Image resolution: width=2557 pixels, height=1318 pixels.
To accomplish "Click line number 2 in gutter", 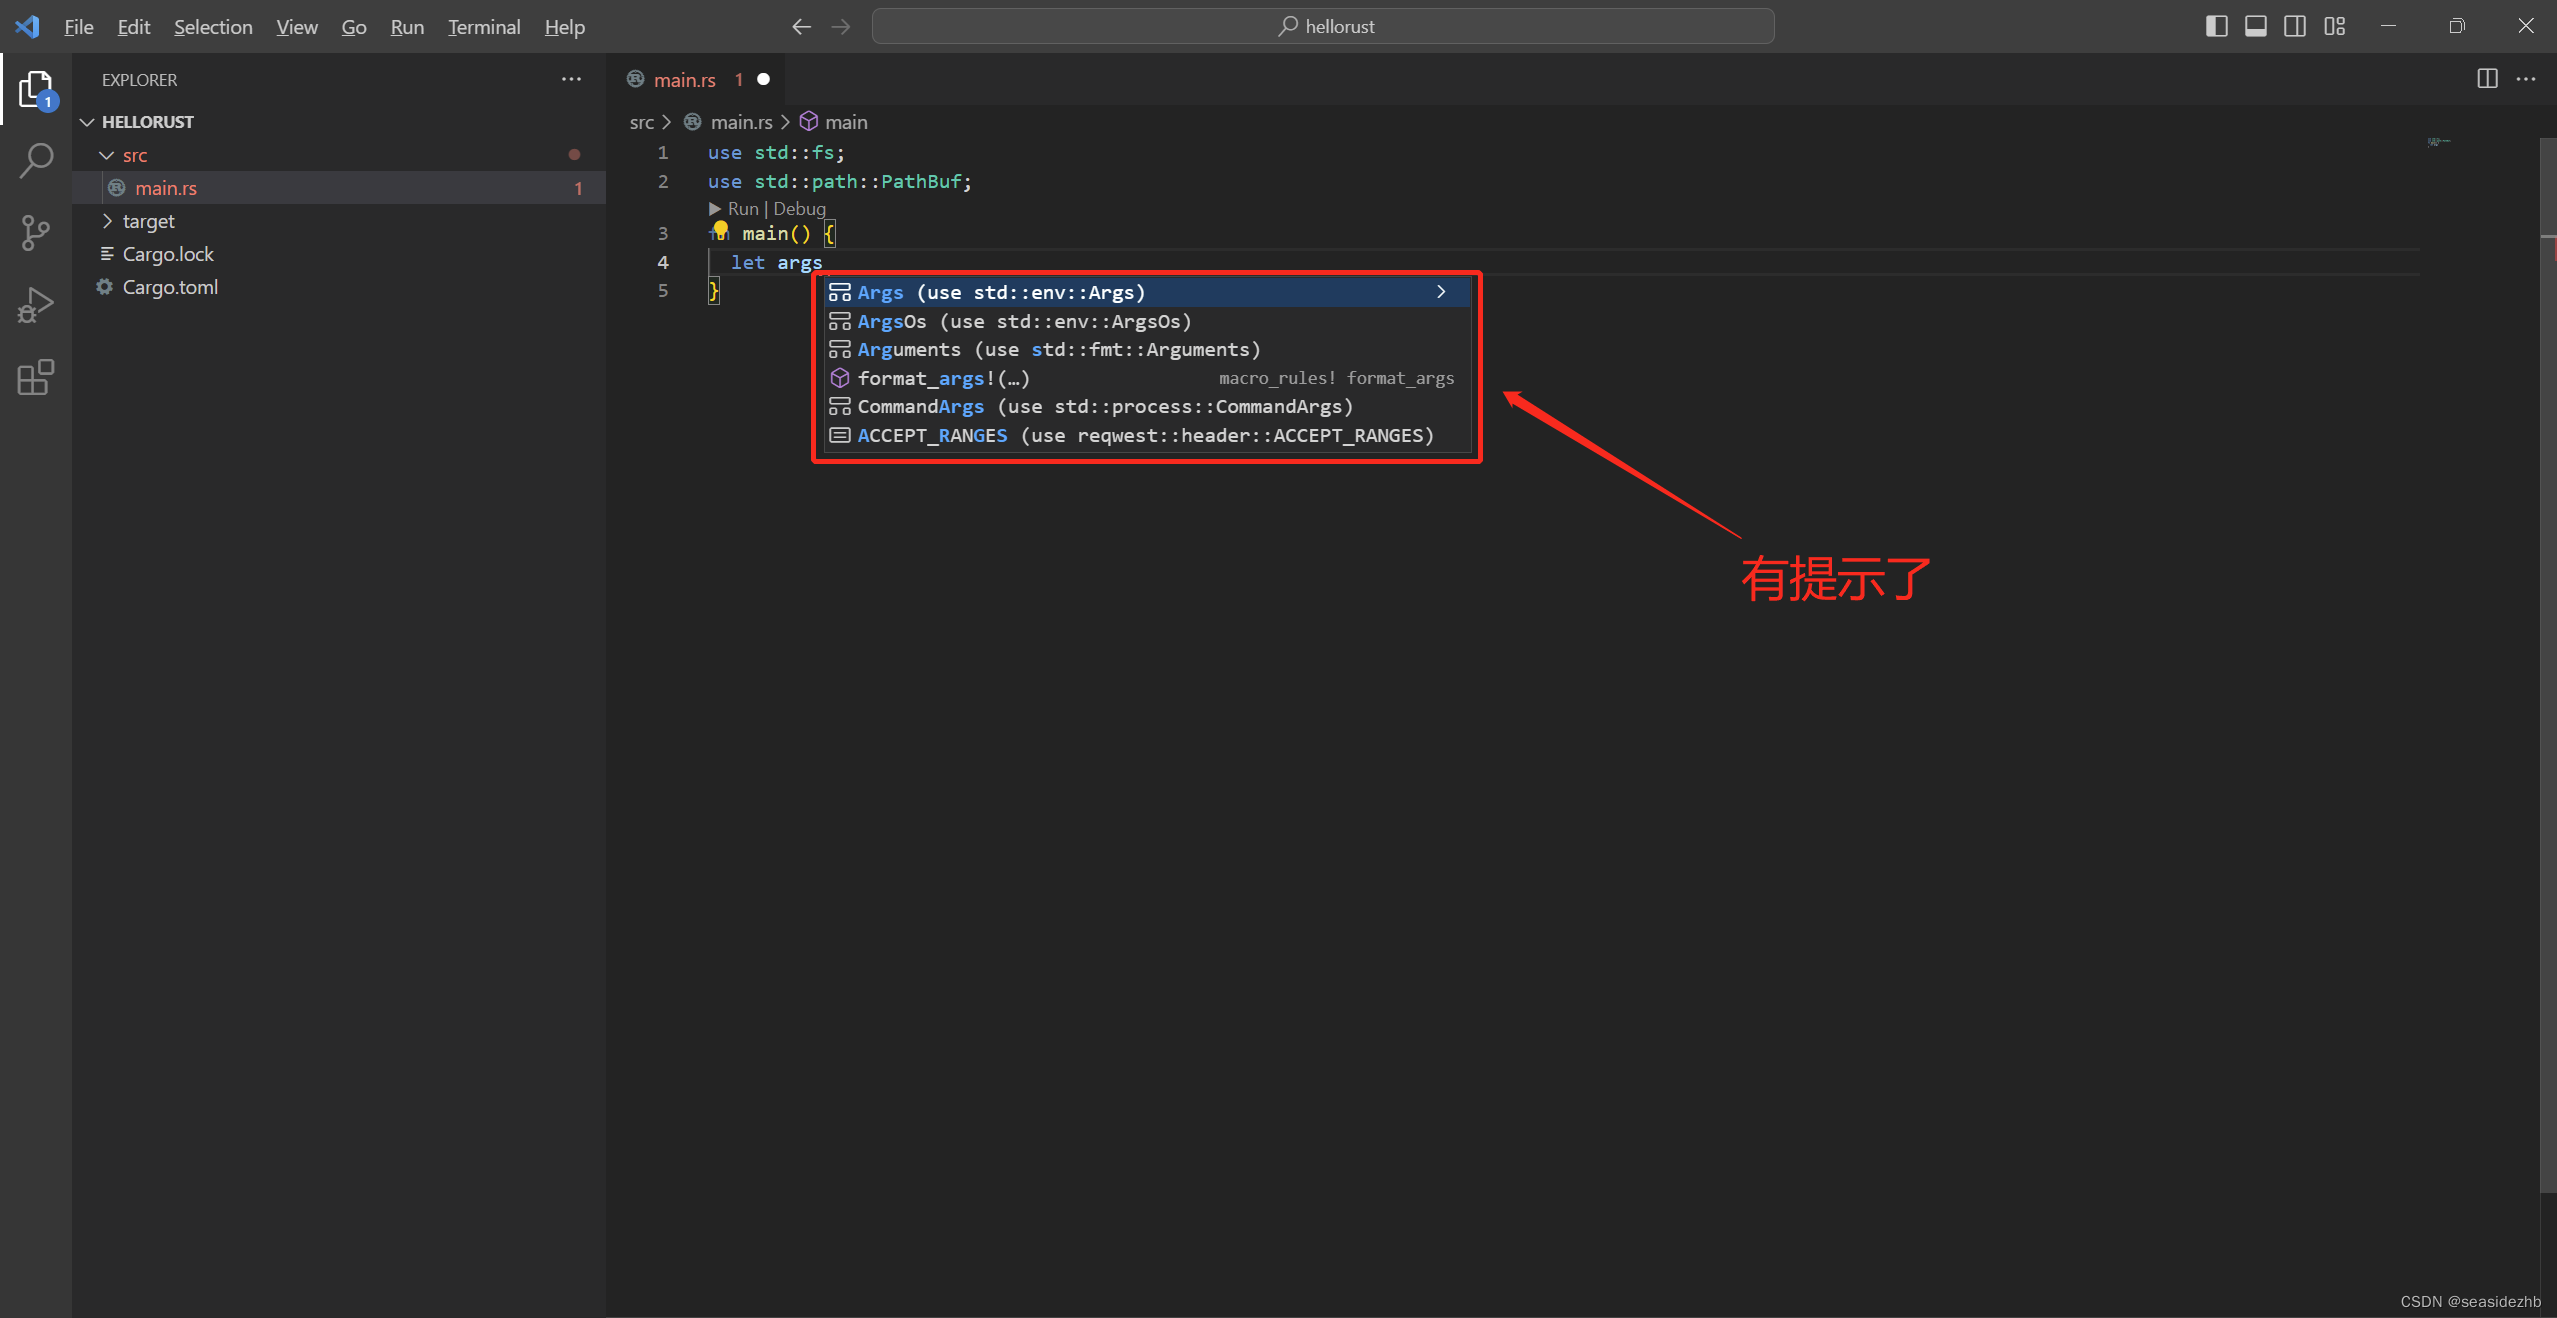I will pyautogui.click(x=662, y=181).
